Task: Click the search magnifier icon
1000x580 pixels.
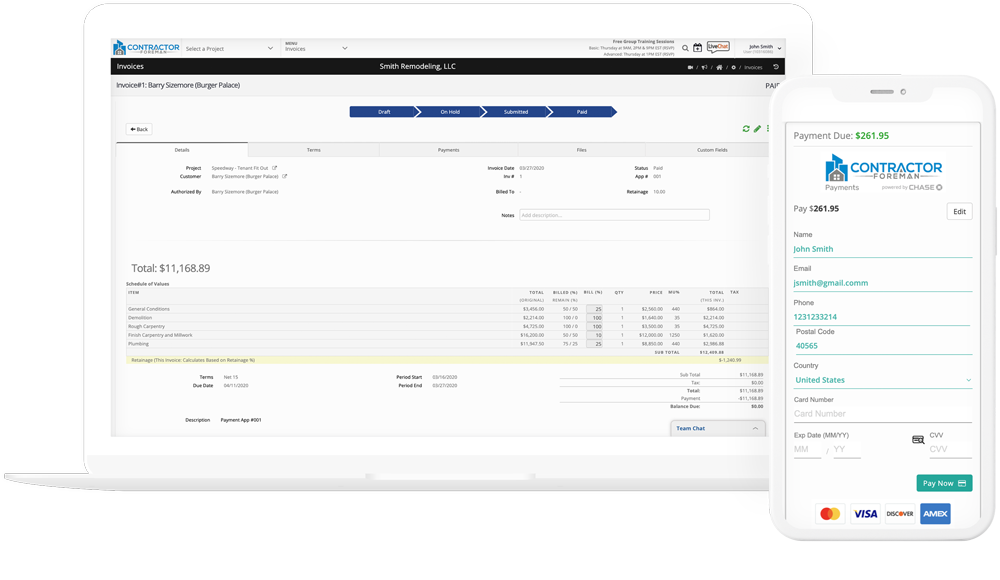Action: [x=685, y=48]
